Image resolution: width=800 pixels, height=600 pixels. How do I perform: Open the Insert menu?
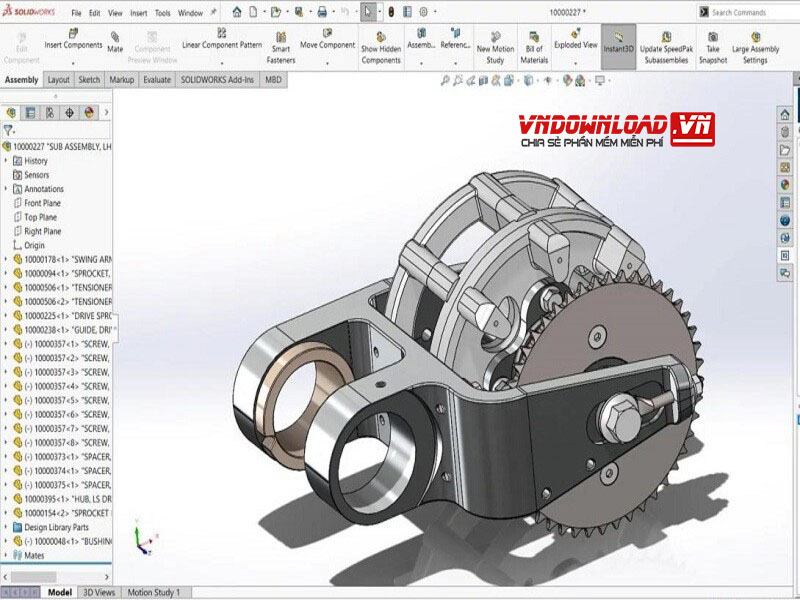(138, 13)
